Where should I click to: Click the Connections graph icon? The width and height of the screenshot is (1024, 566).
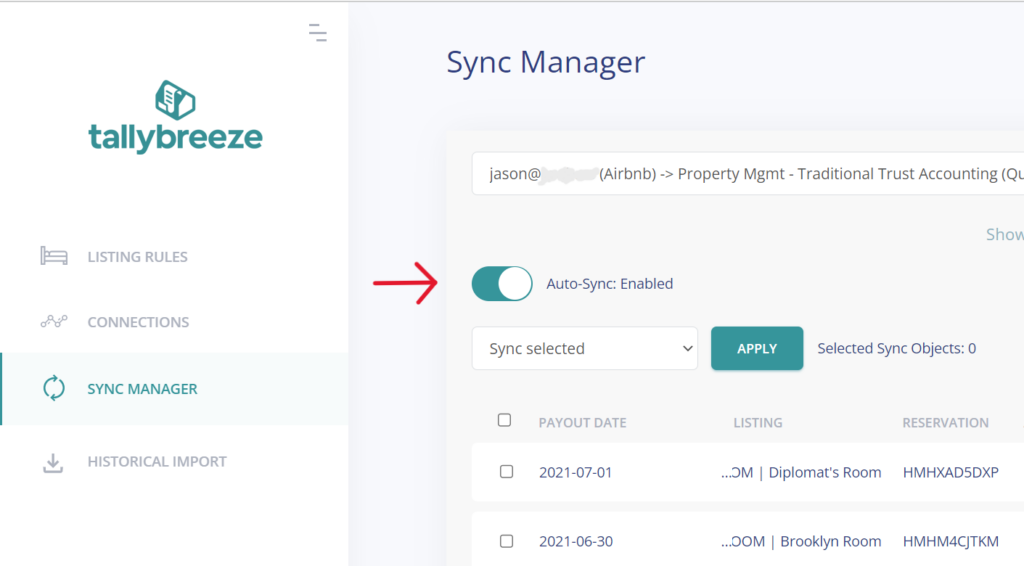click(53, 322)
